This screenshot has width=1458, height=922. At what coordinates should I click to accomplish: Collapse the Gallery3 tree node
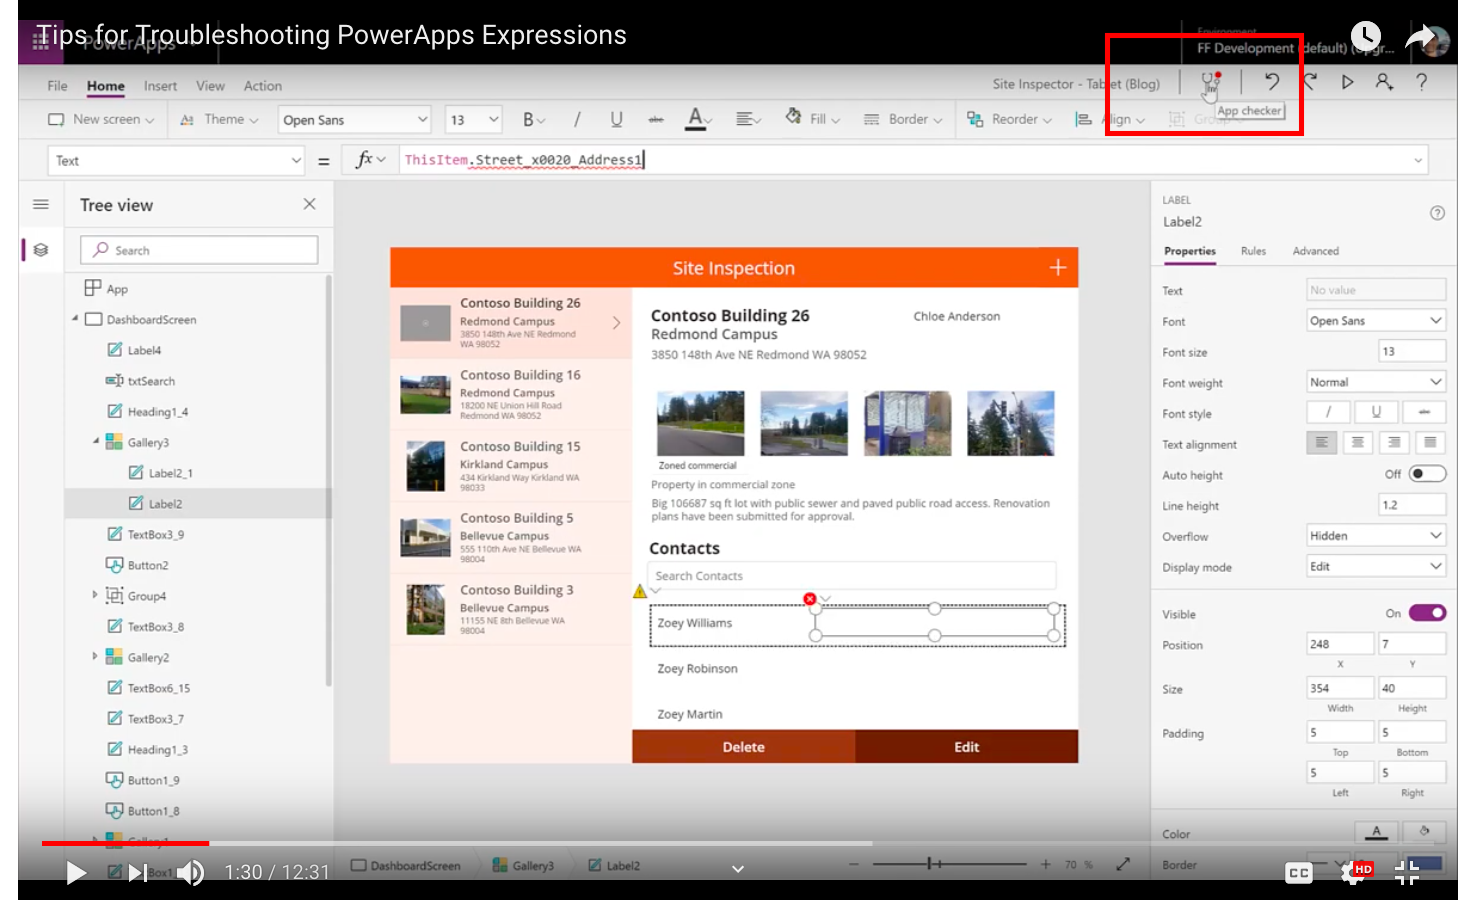click(x=96, y=441)
